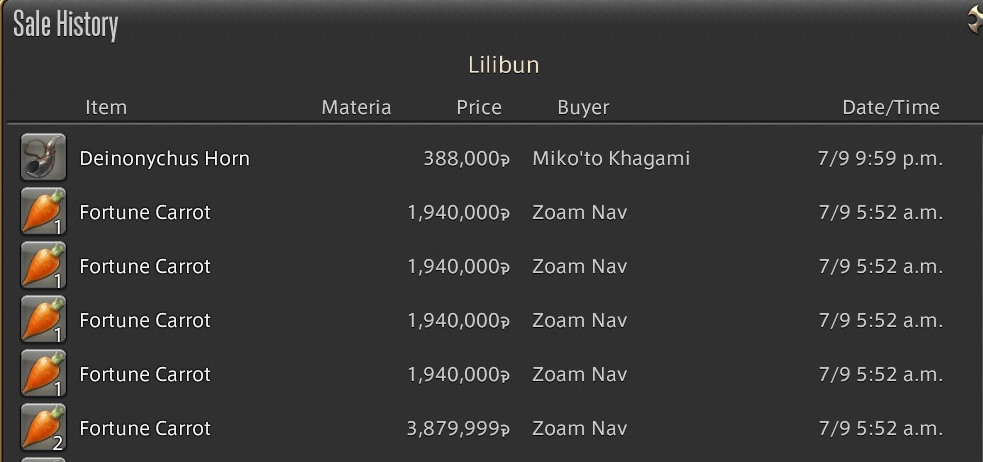The image size is (983, 462).
Task: Click the Fortune Carrot icon with quantity 2
Action: point(43,427)
